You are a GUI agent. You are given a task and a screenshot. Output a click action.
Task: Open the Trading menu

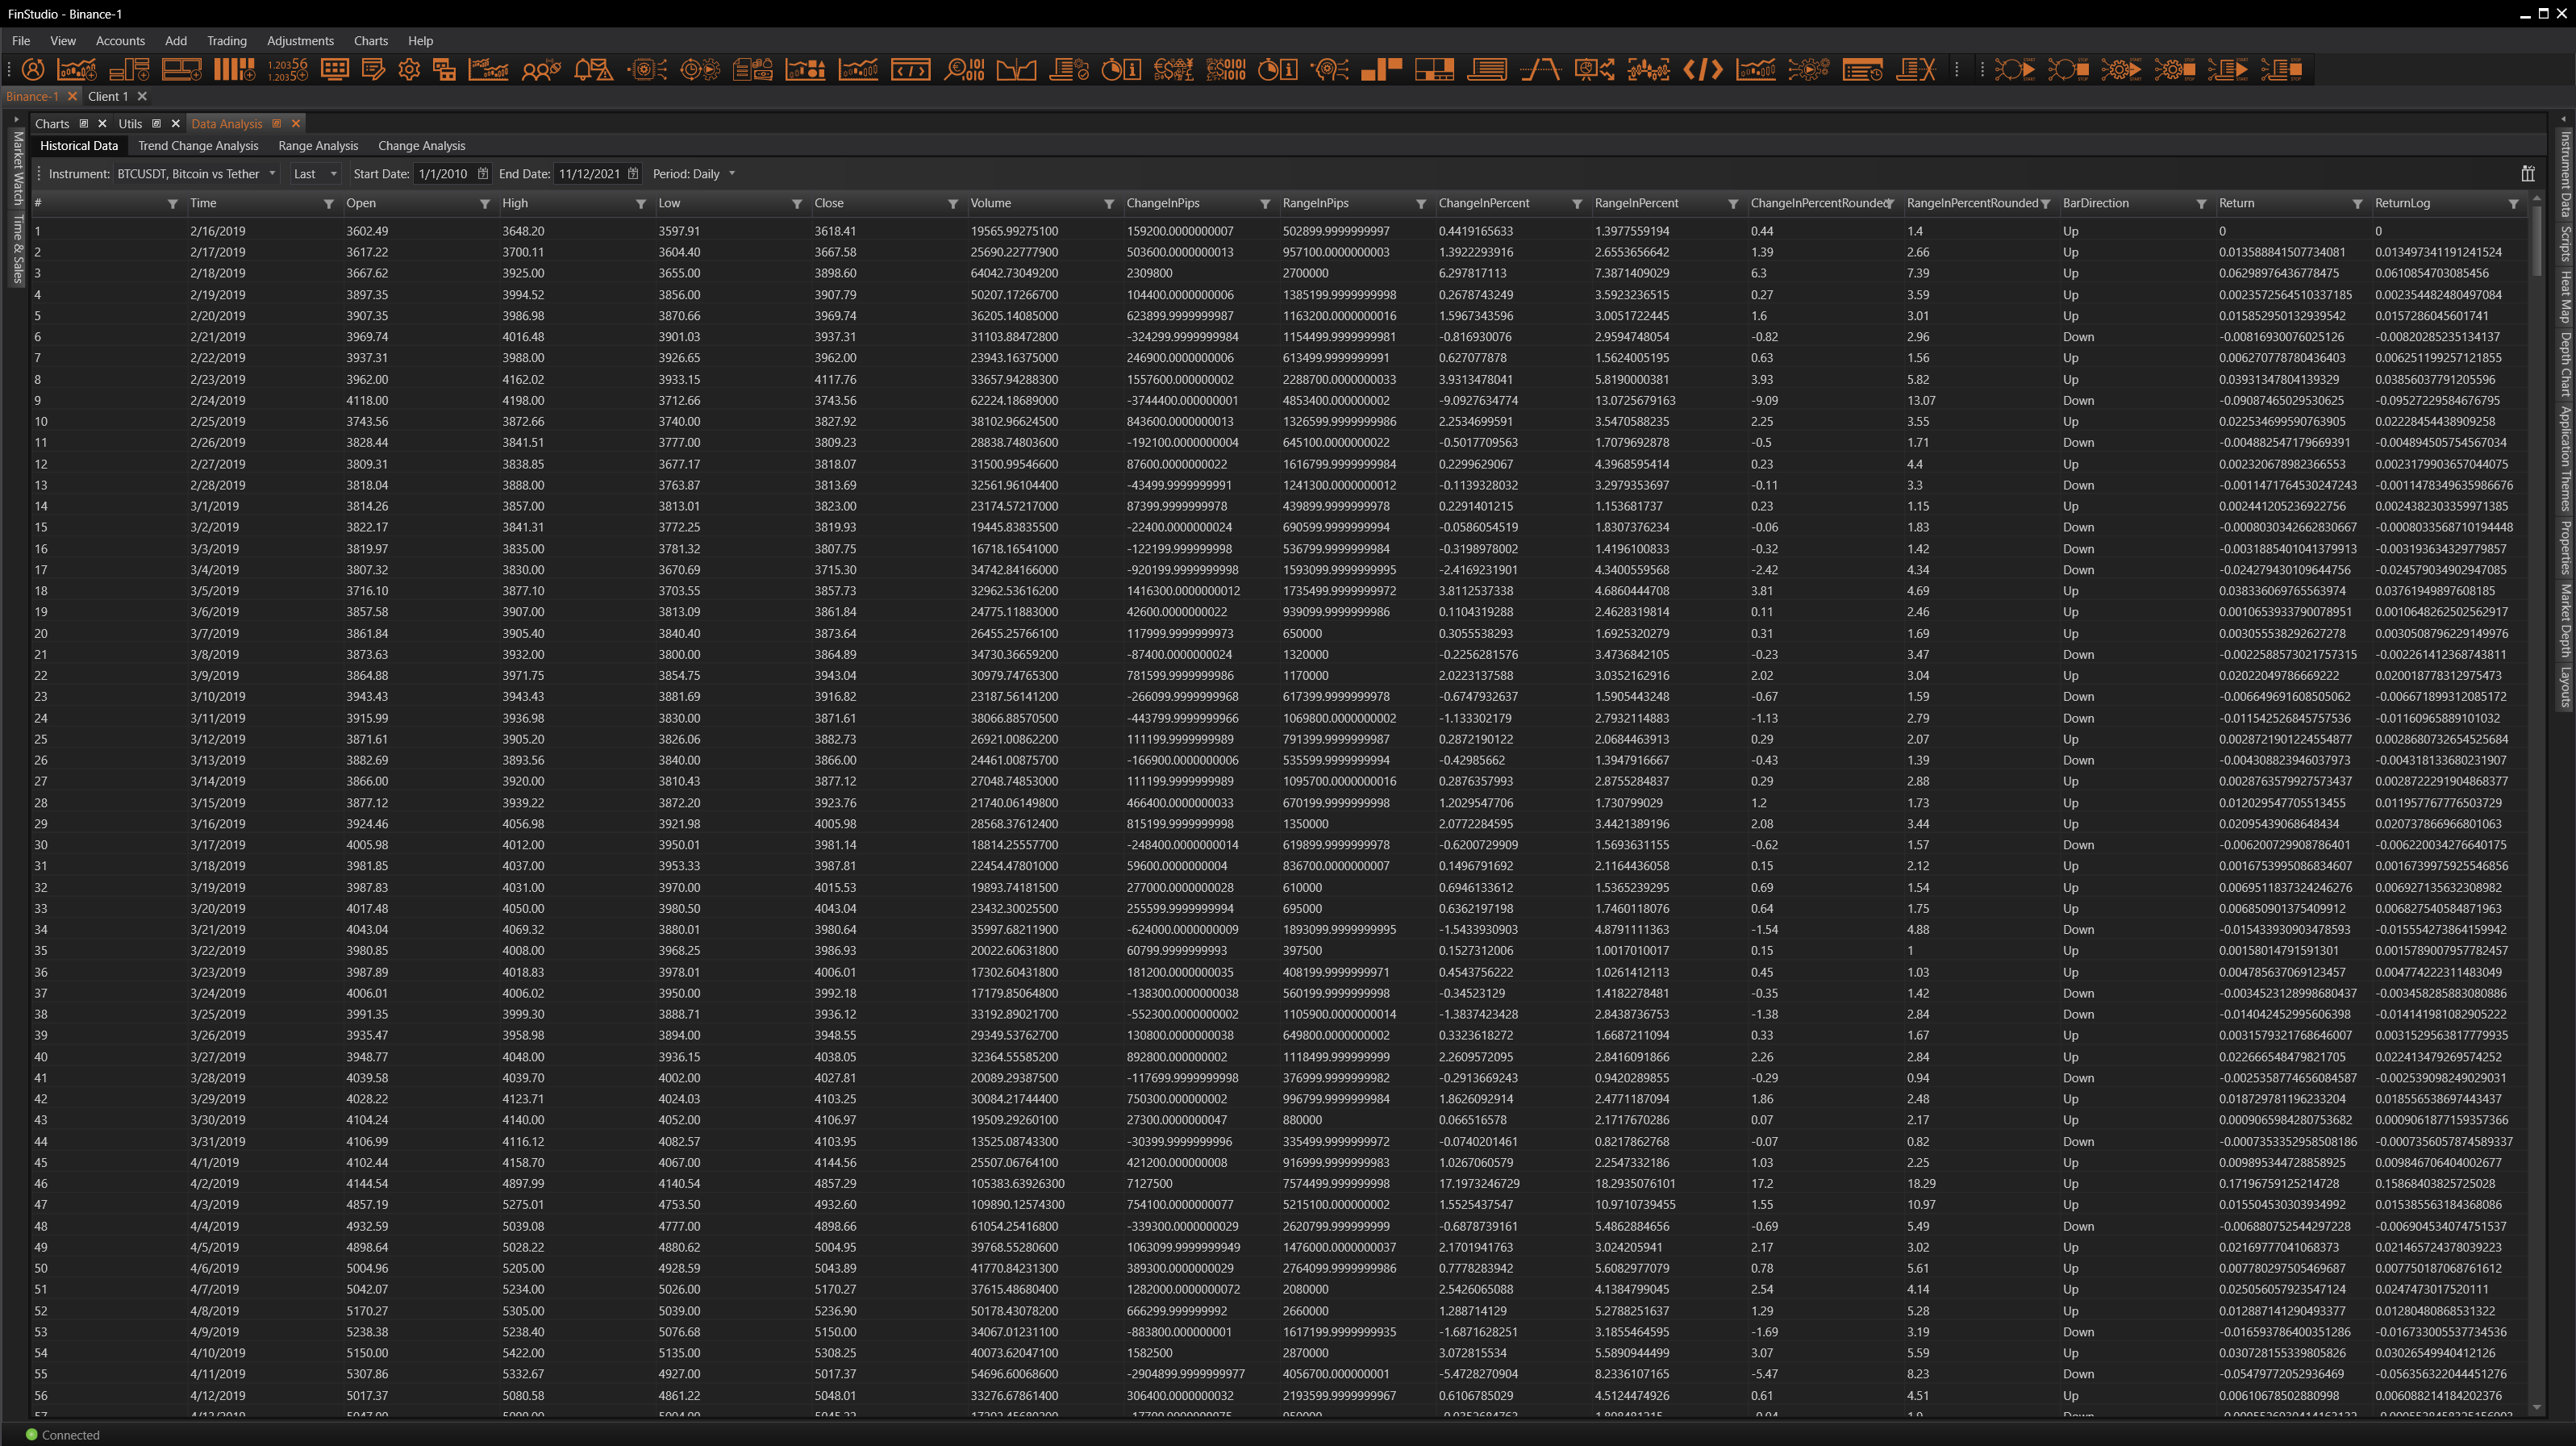point(226,41)
